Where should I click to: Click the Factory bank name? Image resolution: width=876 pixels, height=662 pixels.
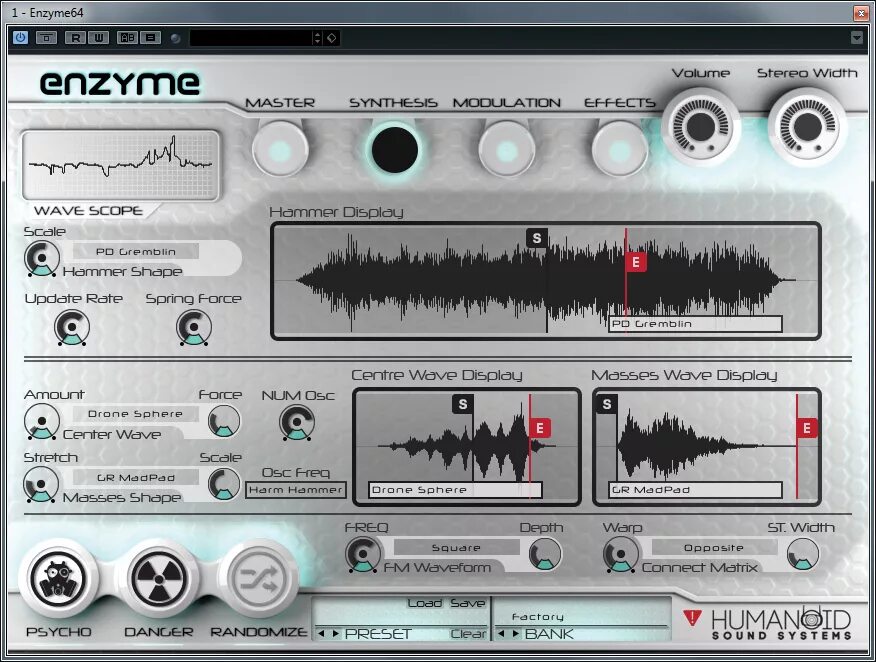537,617
